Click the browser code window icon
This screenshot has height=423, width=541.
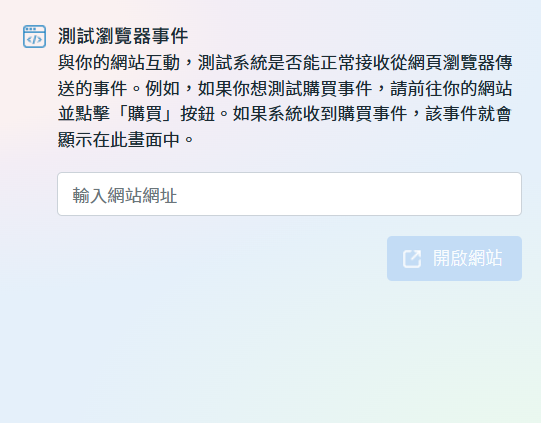[x=34, y=36]
